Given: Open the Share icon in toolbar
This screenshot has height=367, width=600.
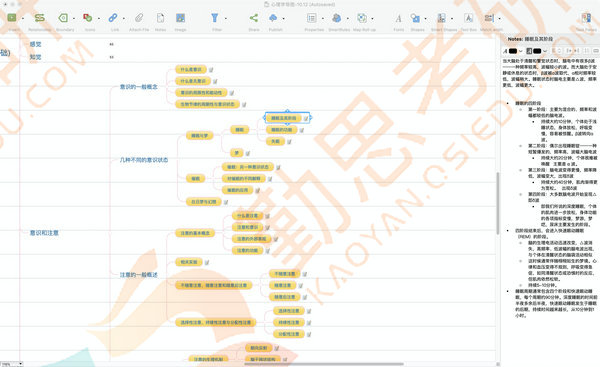Looking at the screenshot, I should point(254,18).
